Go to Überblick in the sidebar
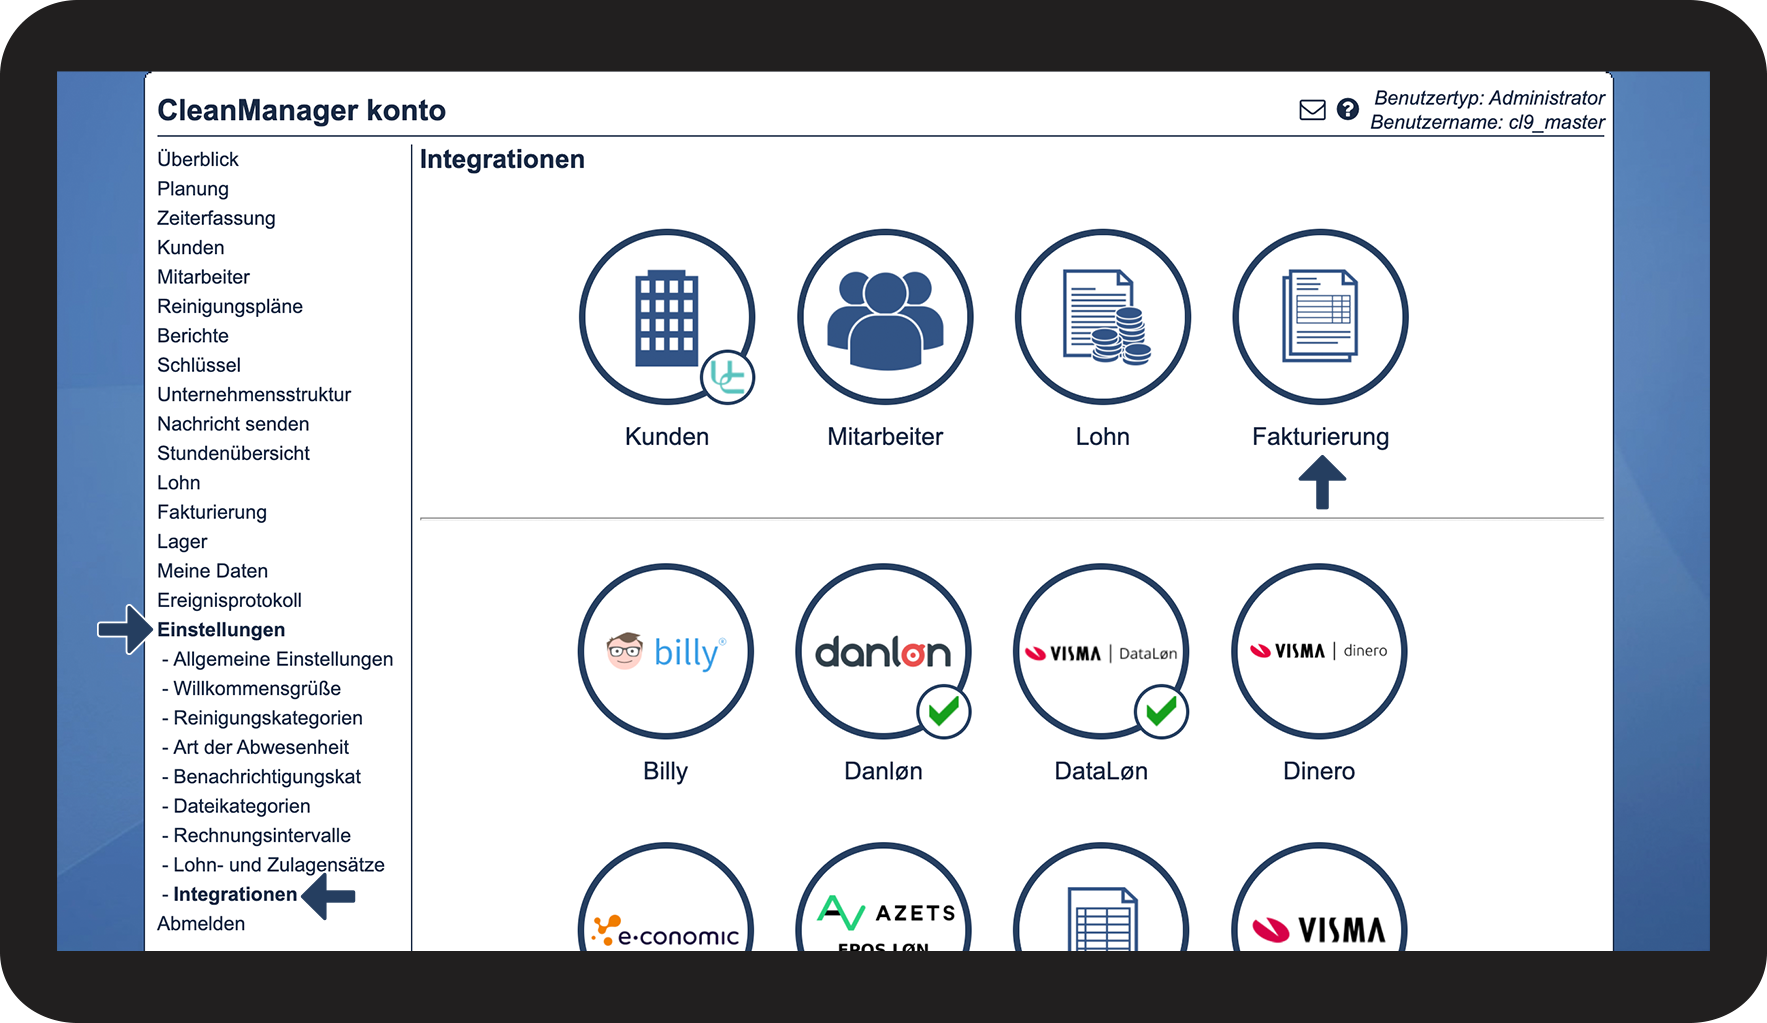 (198, 159)
